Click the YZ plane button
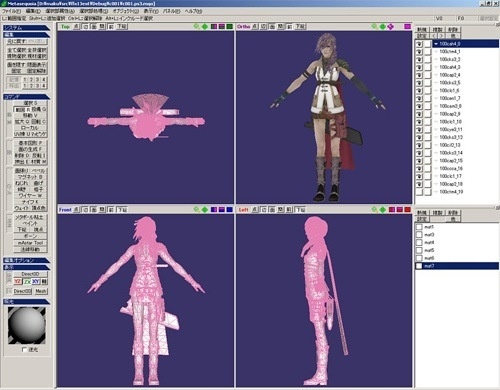 pyautogui.click(x=18, y=281)
